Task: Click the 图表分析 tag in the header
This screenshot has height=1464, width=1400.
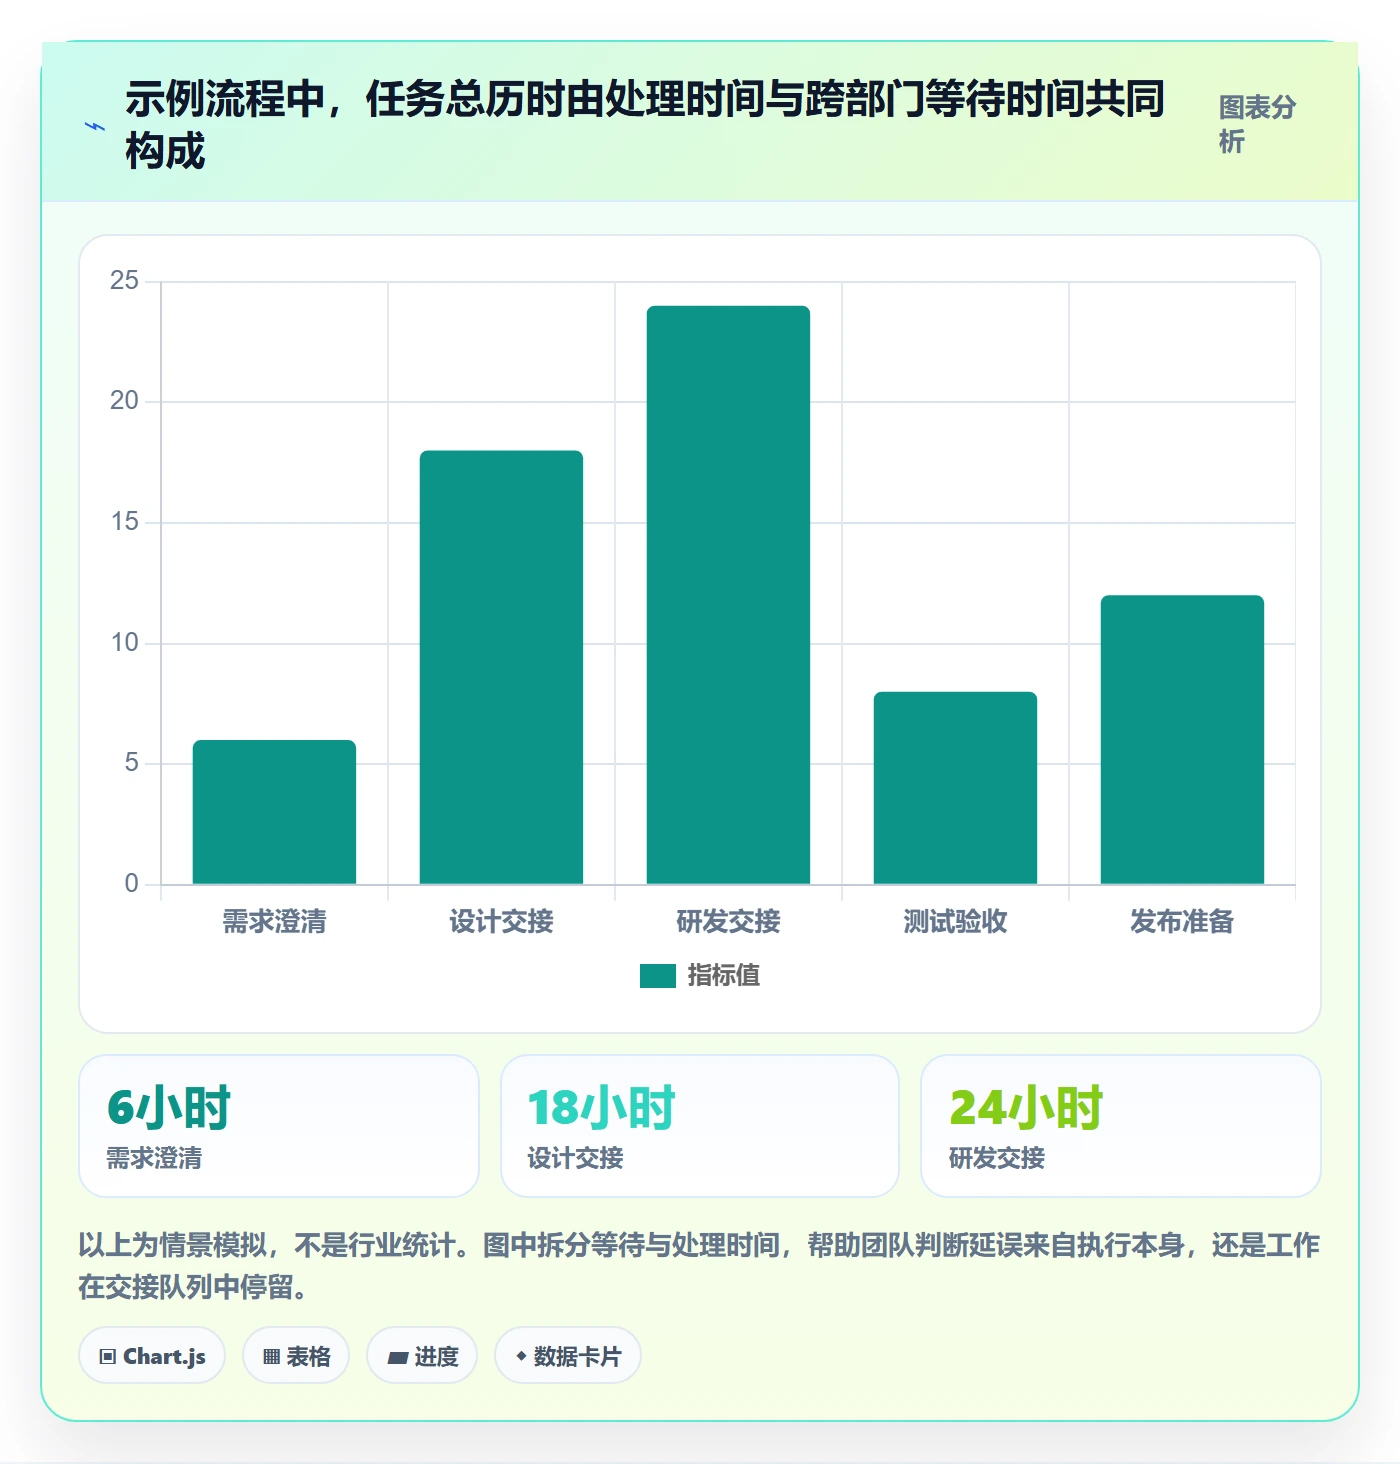Action: click(1257, 124)
